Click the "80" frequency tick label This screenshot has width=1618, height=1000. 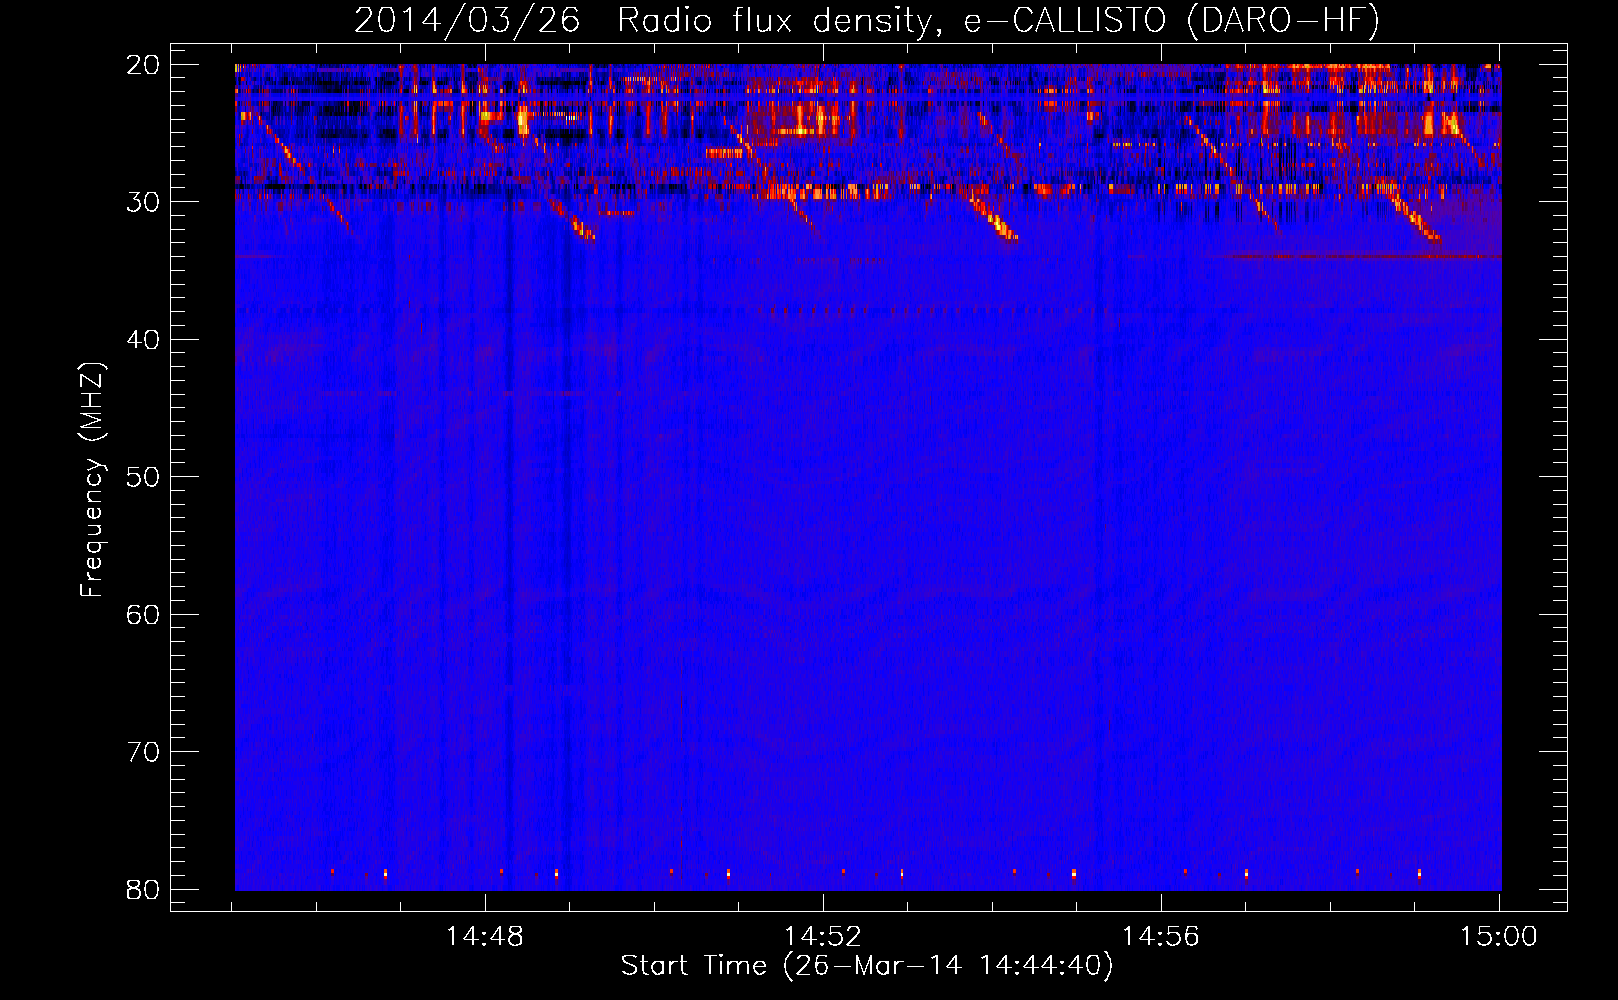click(x=144, y=889)
